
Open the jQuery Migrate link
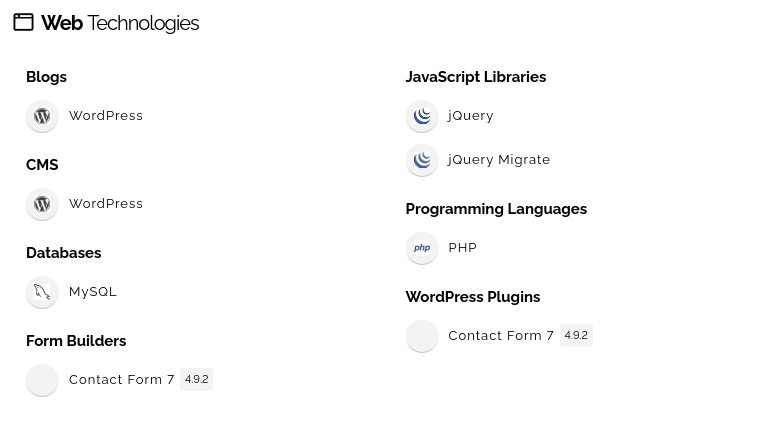[x=499, y=160]
